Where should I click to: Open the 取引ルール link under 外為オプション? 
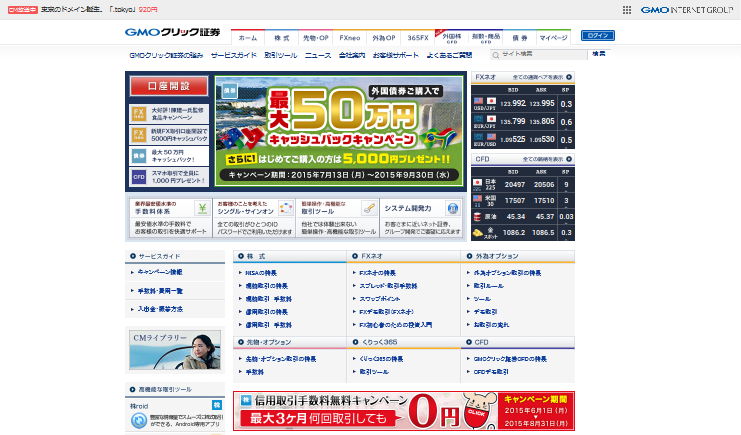[489, 286]
